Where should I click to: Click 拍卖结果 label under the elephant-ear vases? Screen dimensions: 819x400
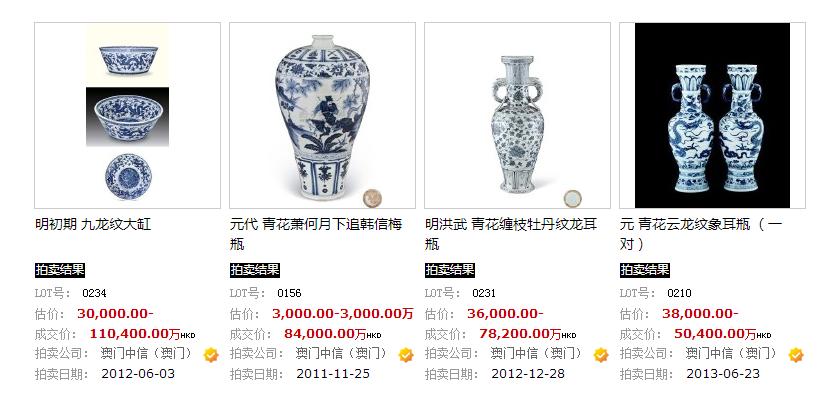[645, 270]
